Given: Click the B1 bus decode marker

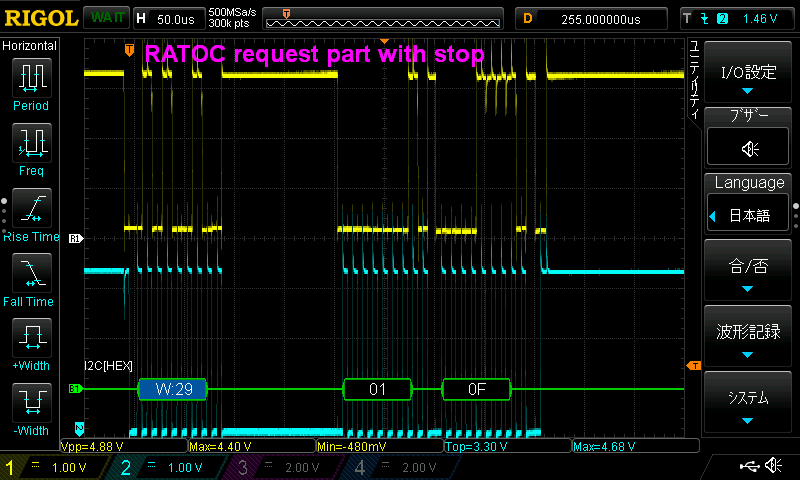Looking at the screenshot, I should point(75,389).
